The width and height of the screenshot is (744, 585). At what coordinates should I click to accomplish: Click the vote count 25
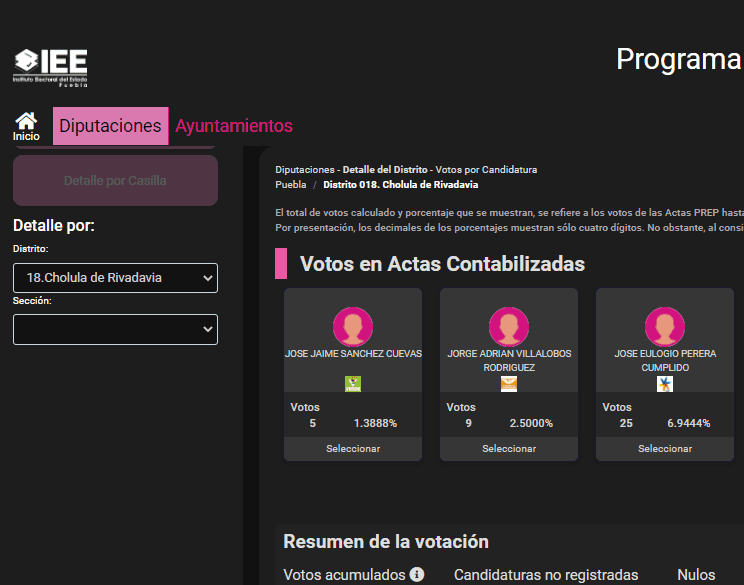(626, 423)
